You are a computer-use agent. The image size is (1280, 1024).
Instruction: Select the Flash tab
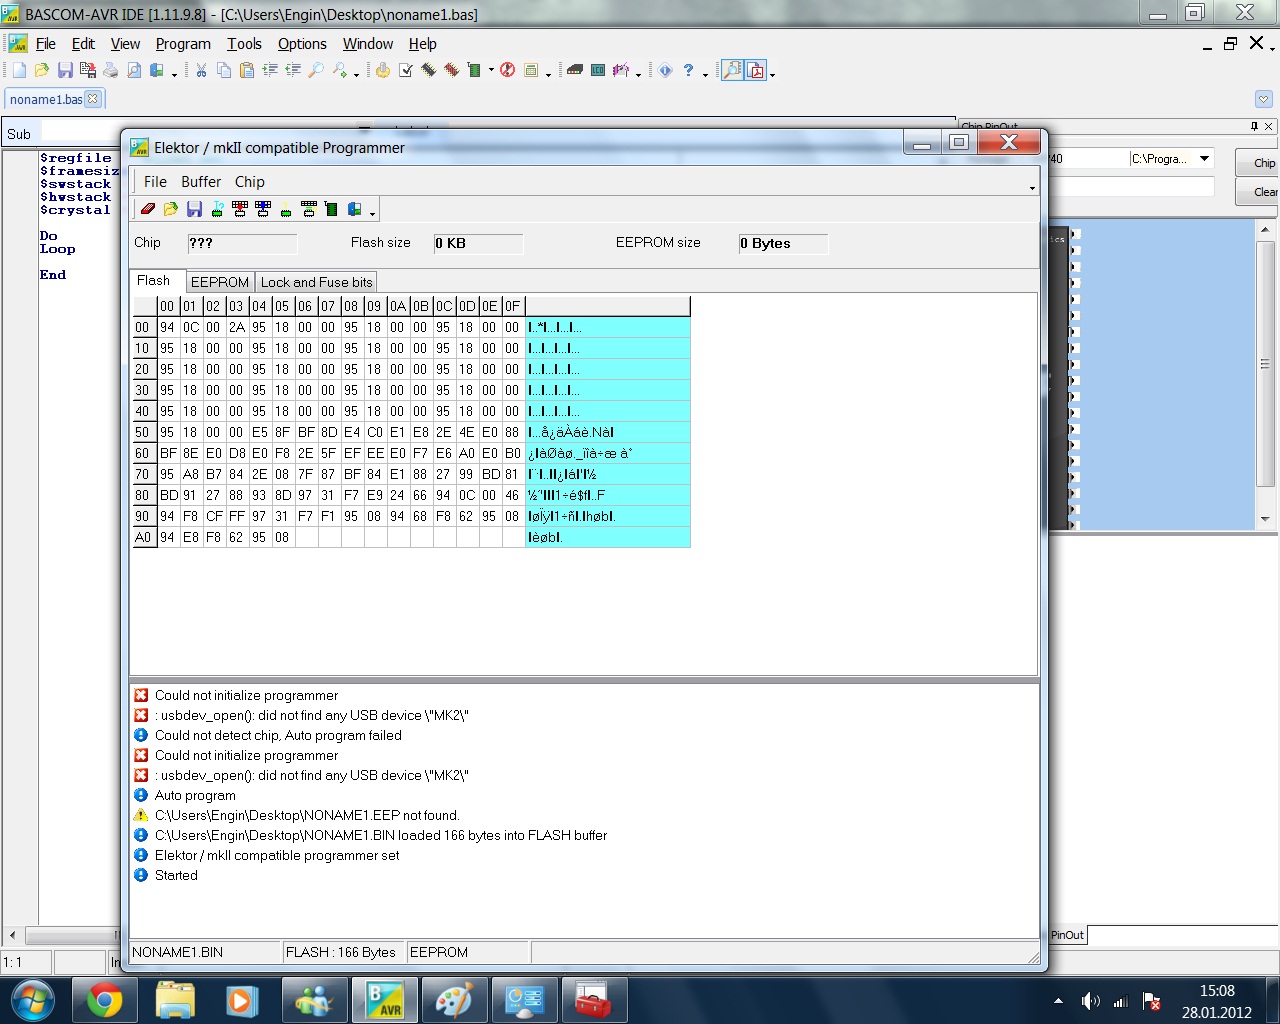point(157,281)
